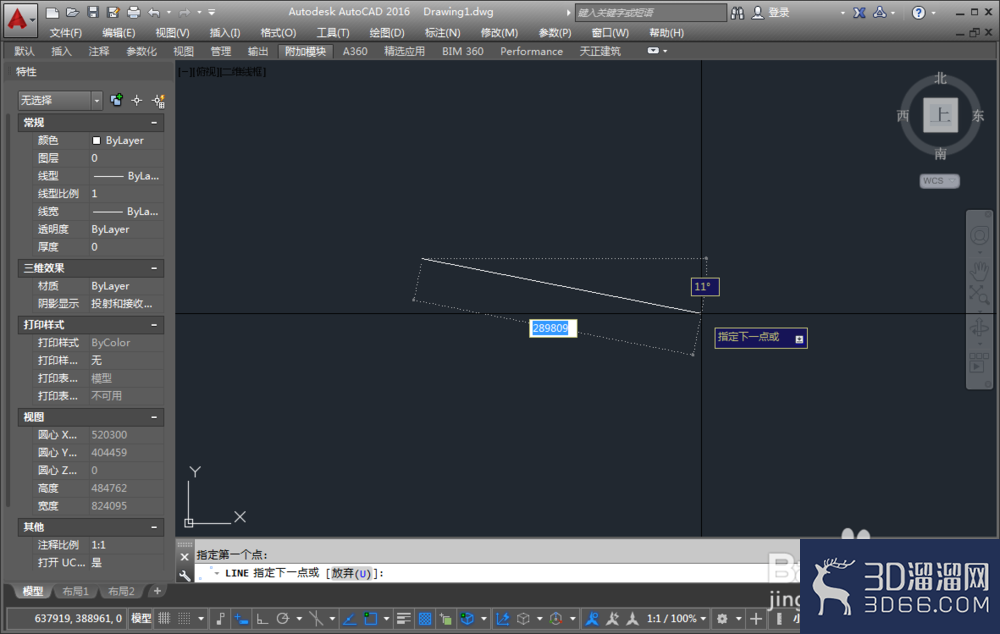Click the Zoom Extents icon on navigation bar
Viewport: 1000px width, 634px height.
979,295
